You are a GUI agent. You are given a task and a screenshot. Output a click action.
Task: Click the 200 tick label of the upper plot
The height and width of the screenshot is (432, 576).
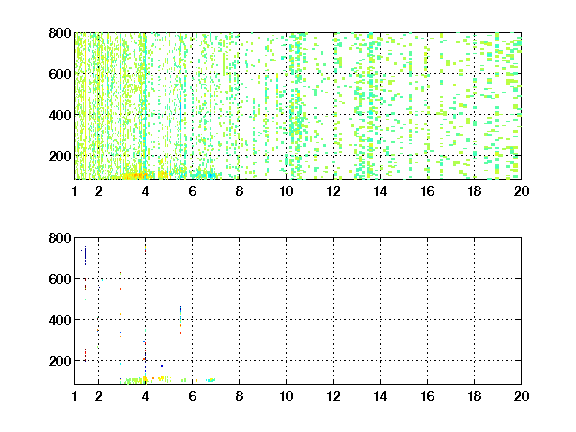point(60,156)
